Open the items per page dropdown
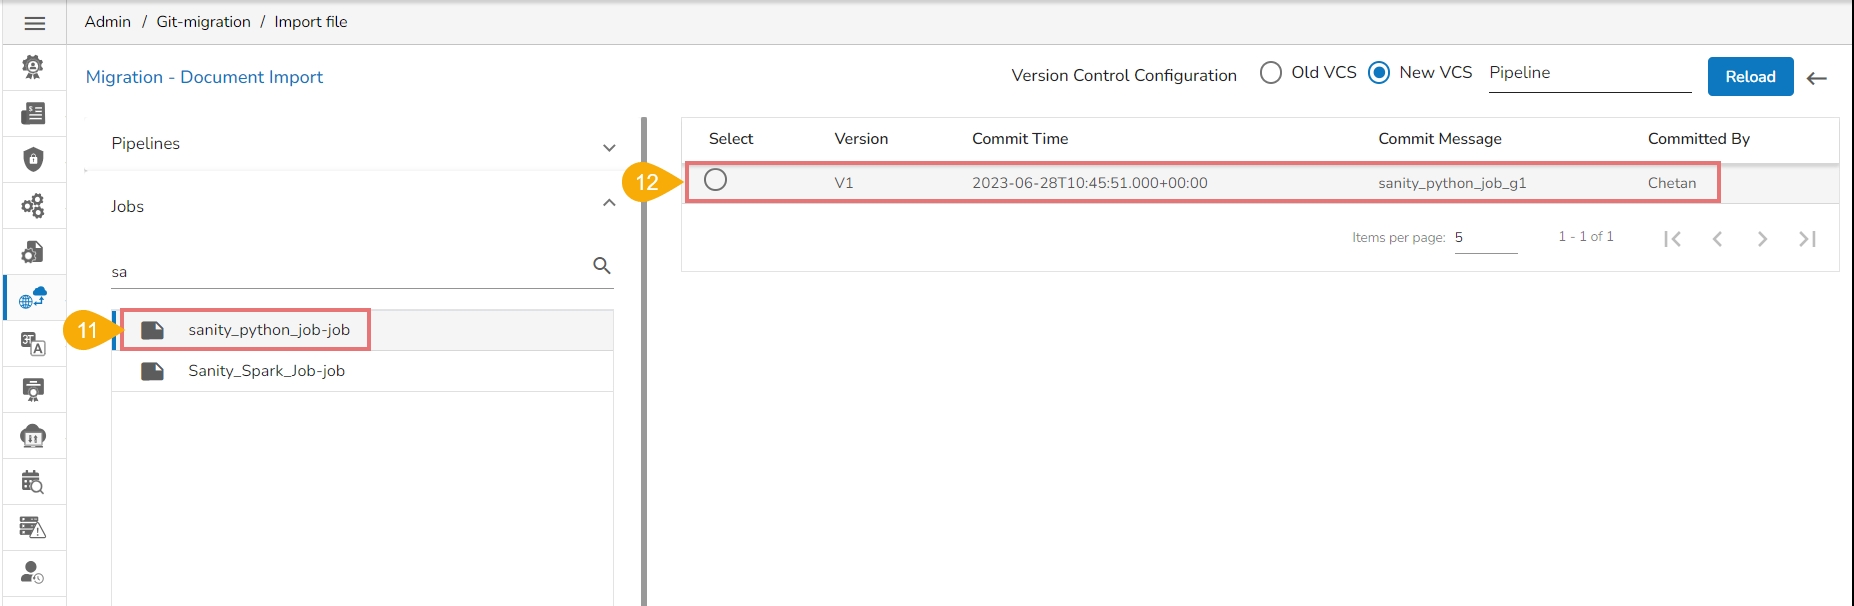The width and height of the screenshot is (1854, 606). pyautogui.click(x=1485, y=238)
